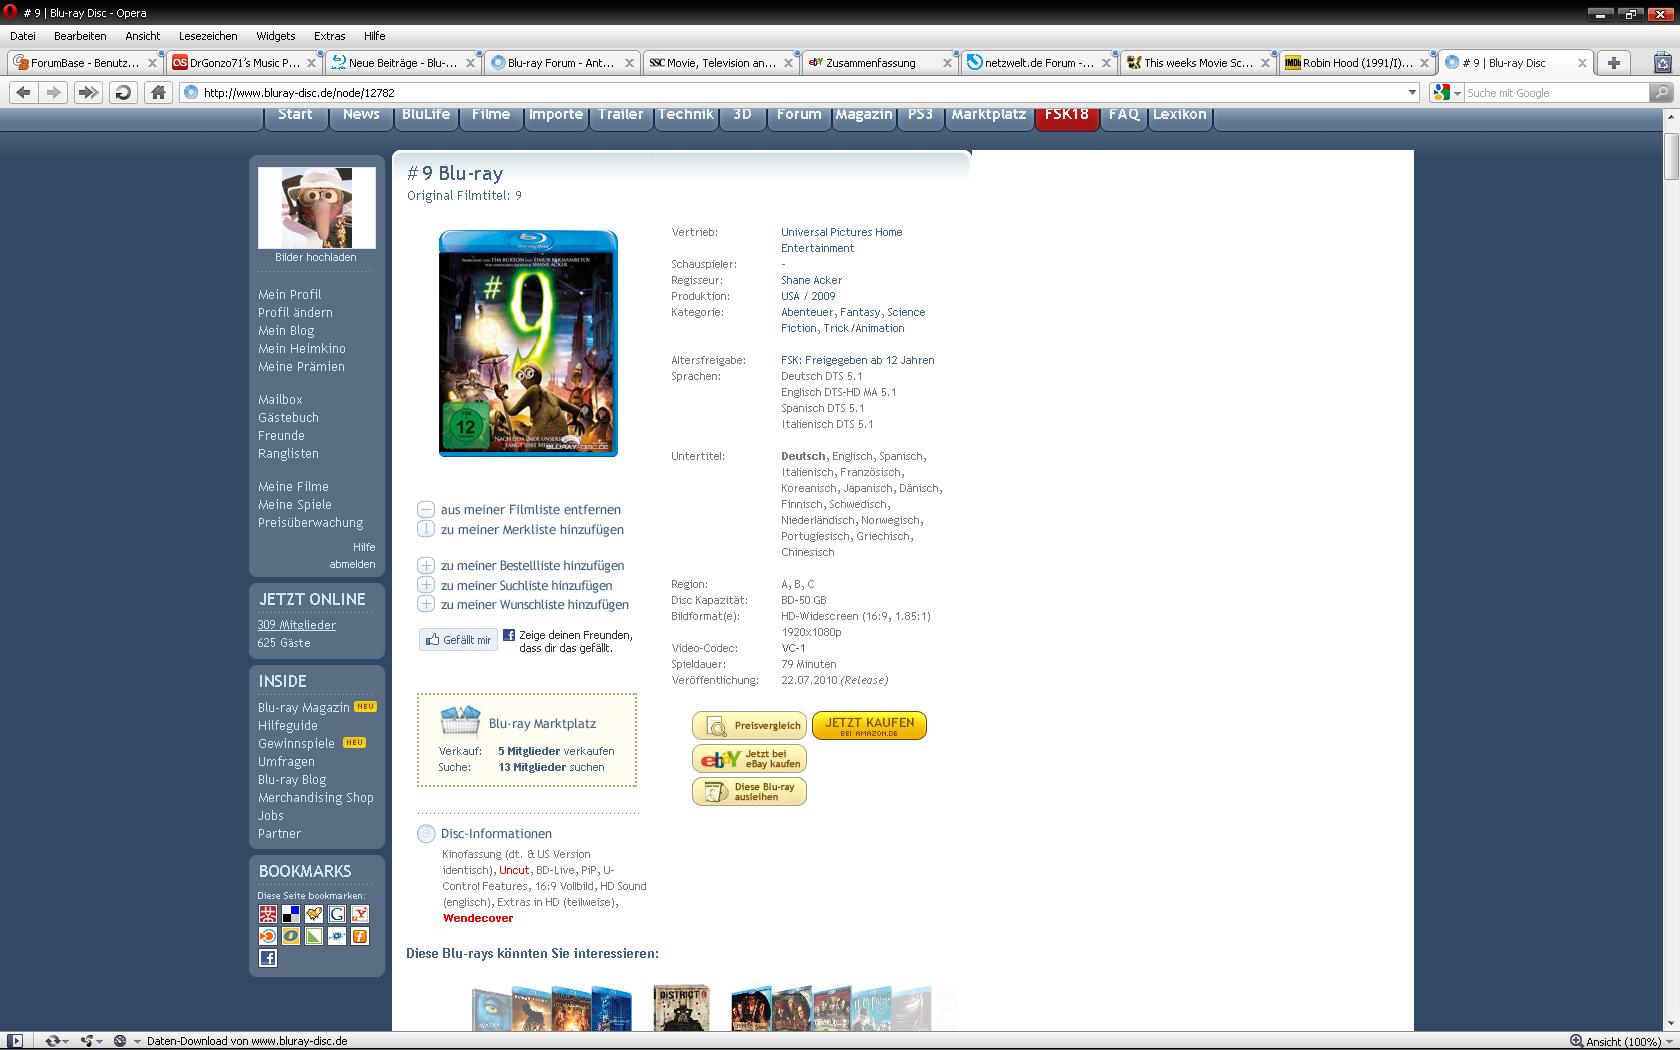Viewport: 1680px width, 1050px height.
Task: Click the Facebook bookmark icon in sidebar
Action: click(x=268, y=958)
